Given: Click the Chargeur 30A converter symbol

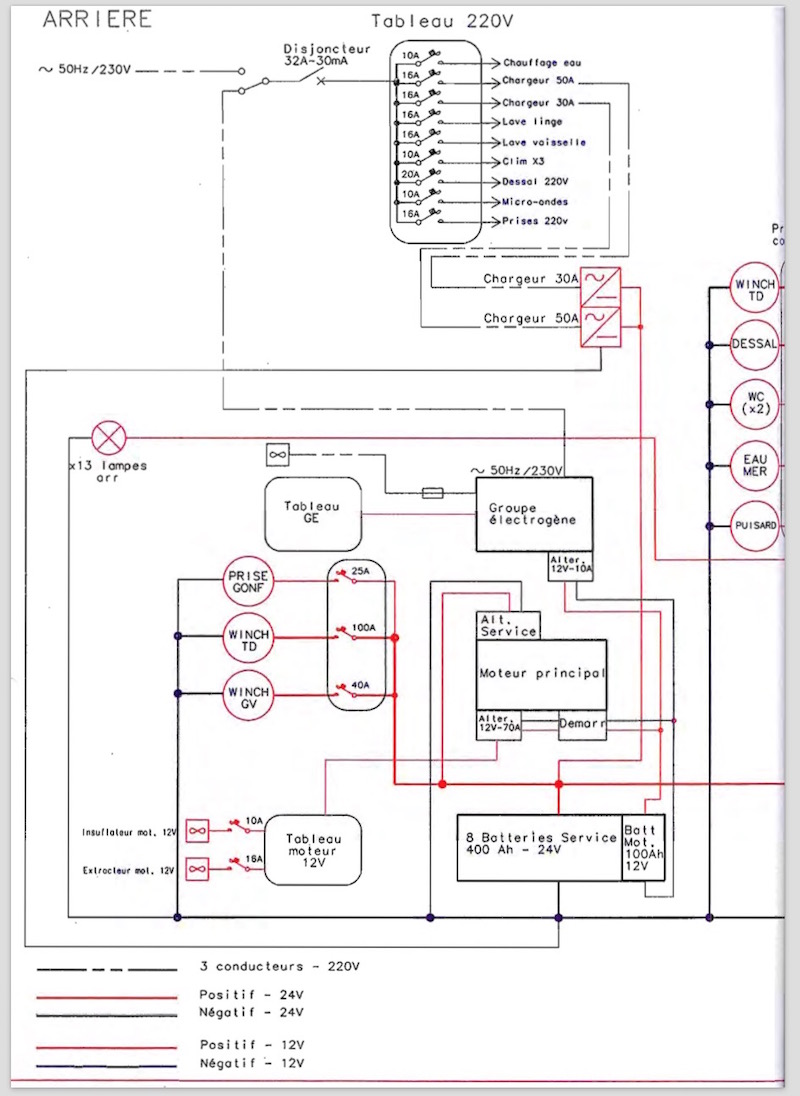Looking at the screenshot, I should click(x=602, y=284).
